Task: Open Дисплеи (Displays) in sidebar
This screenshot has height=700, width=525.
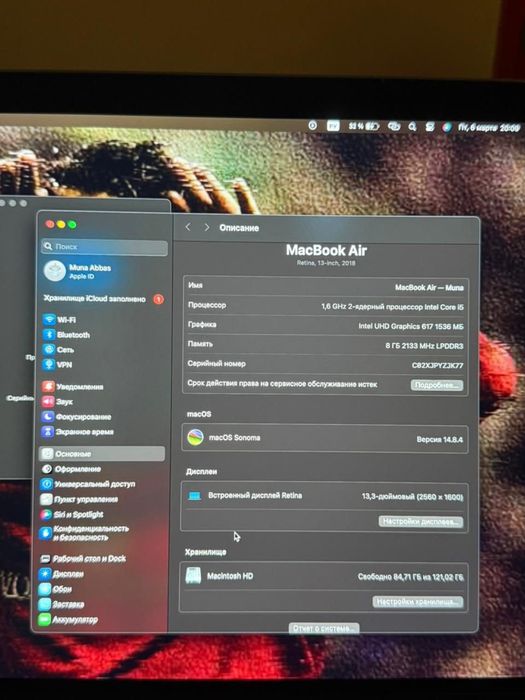Action: click(62, 574)
